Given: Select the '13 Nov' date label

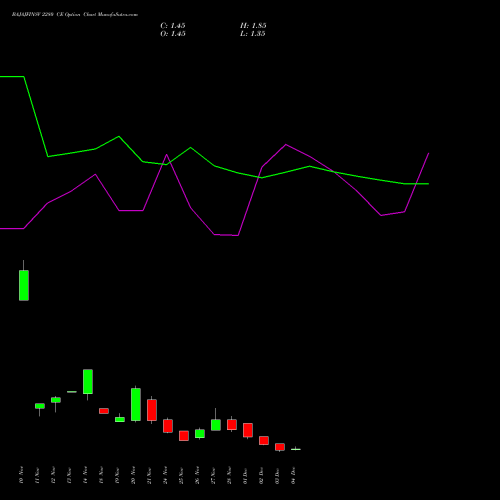Looking at the screenshot, I should click(69, 475).
